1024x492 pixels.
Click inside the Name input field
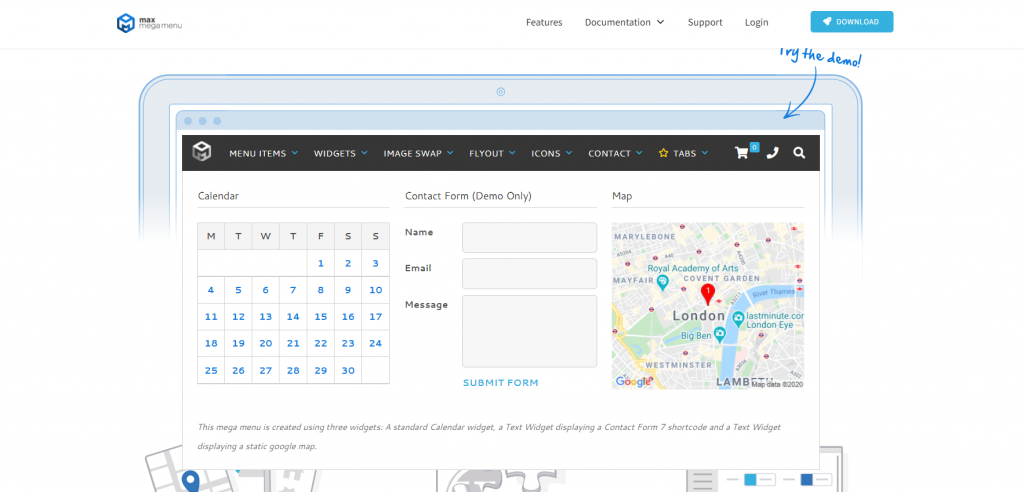click(529, 237)
